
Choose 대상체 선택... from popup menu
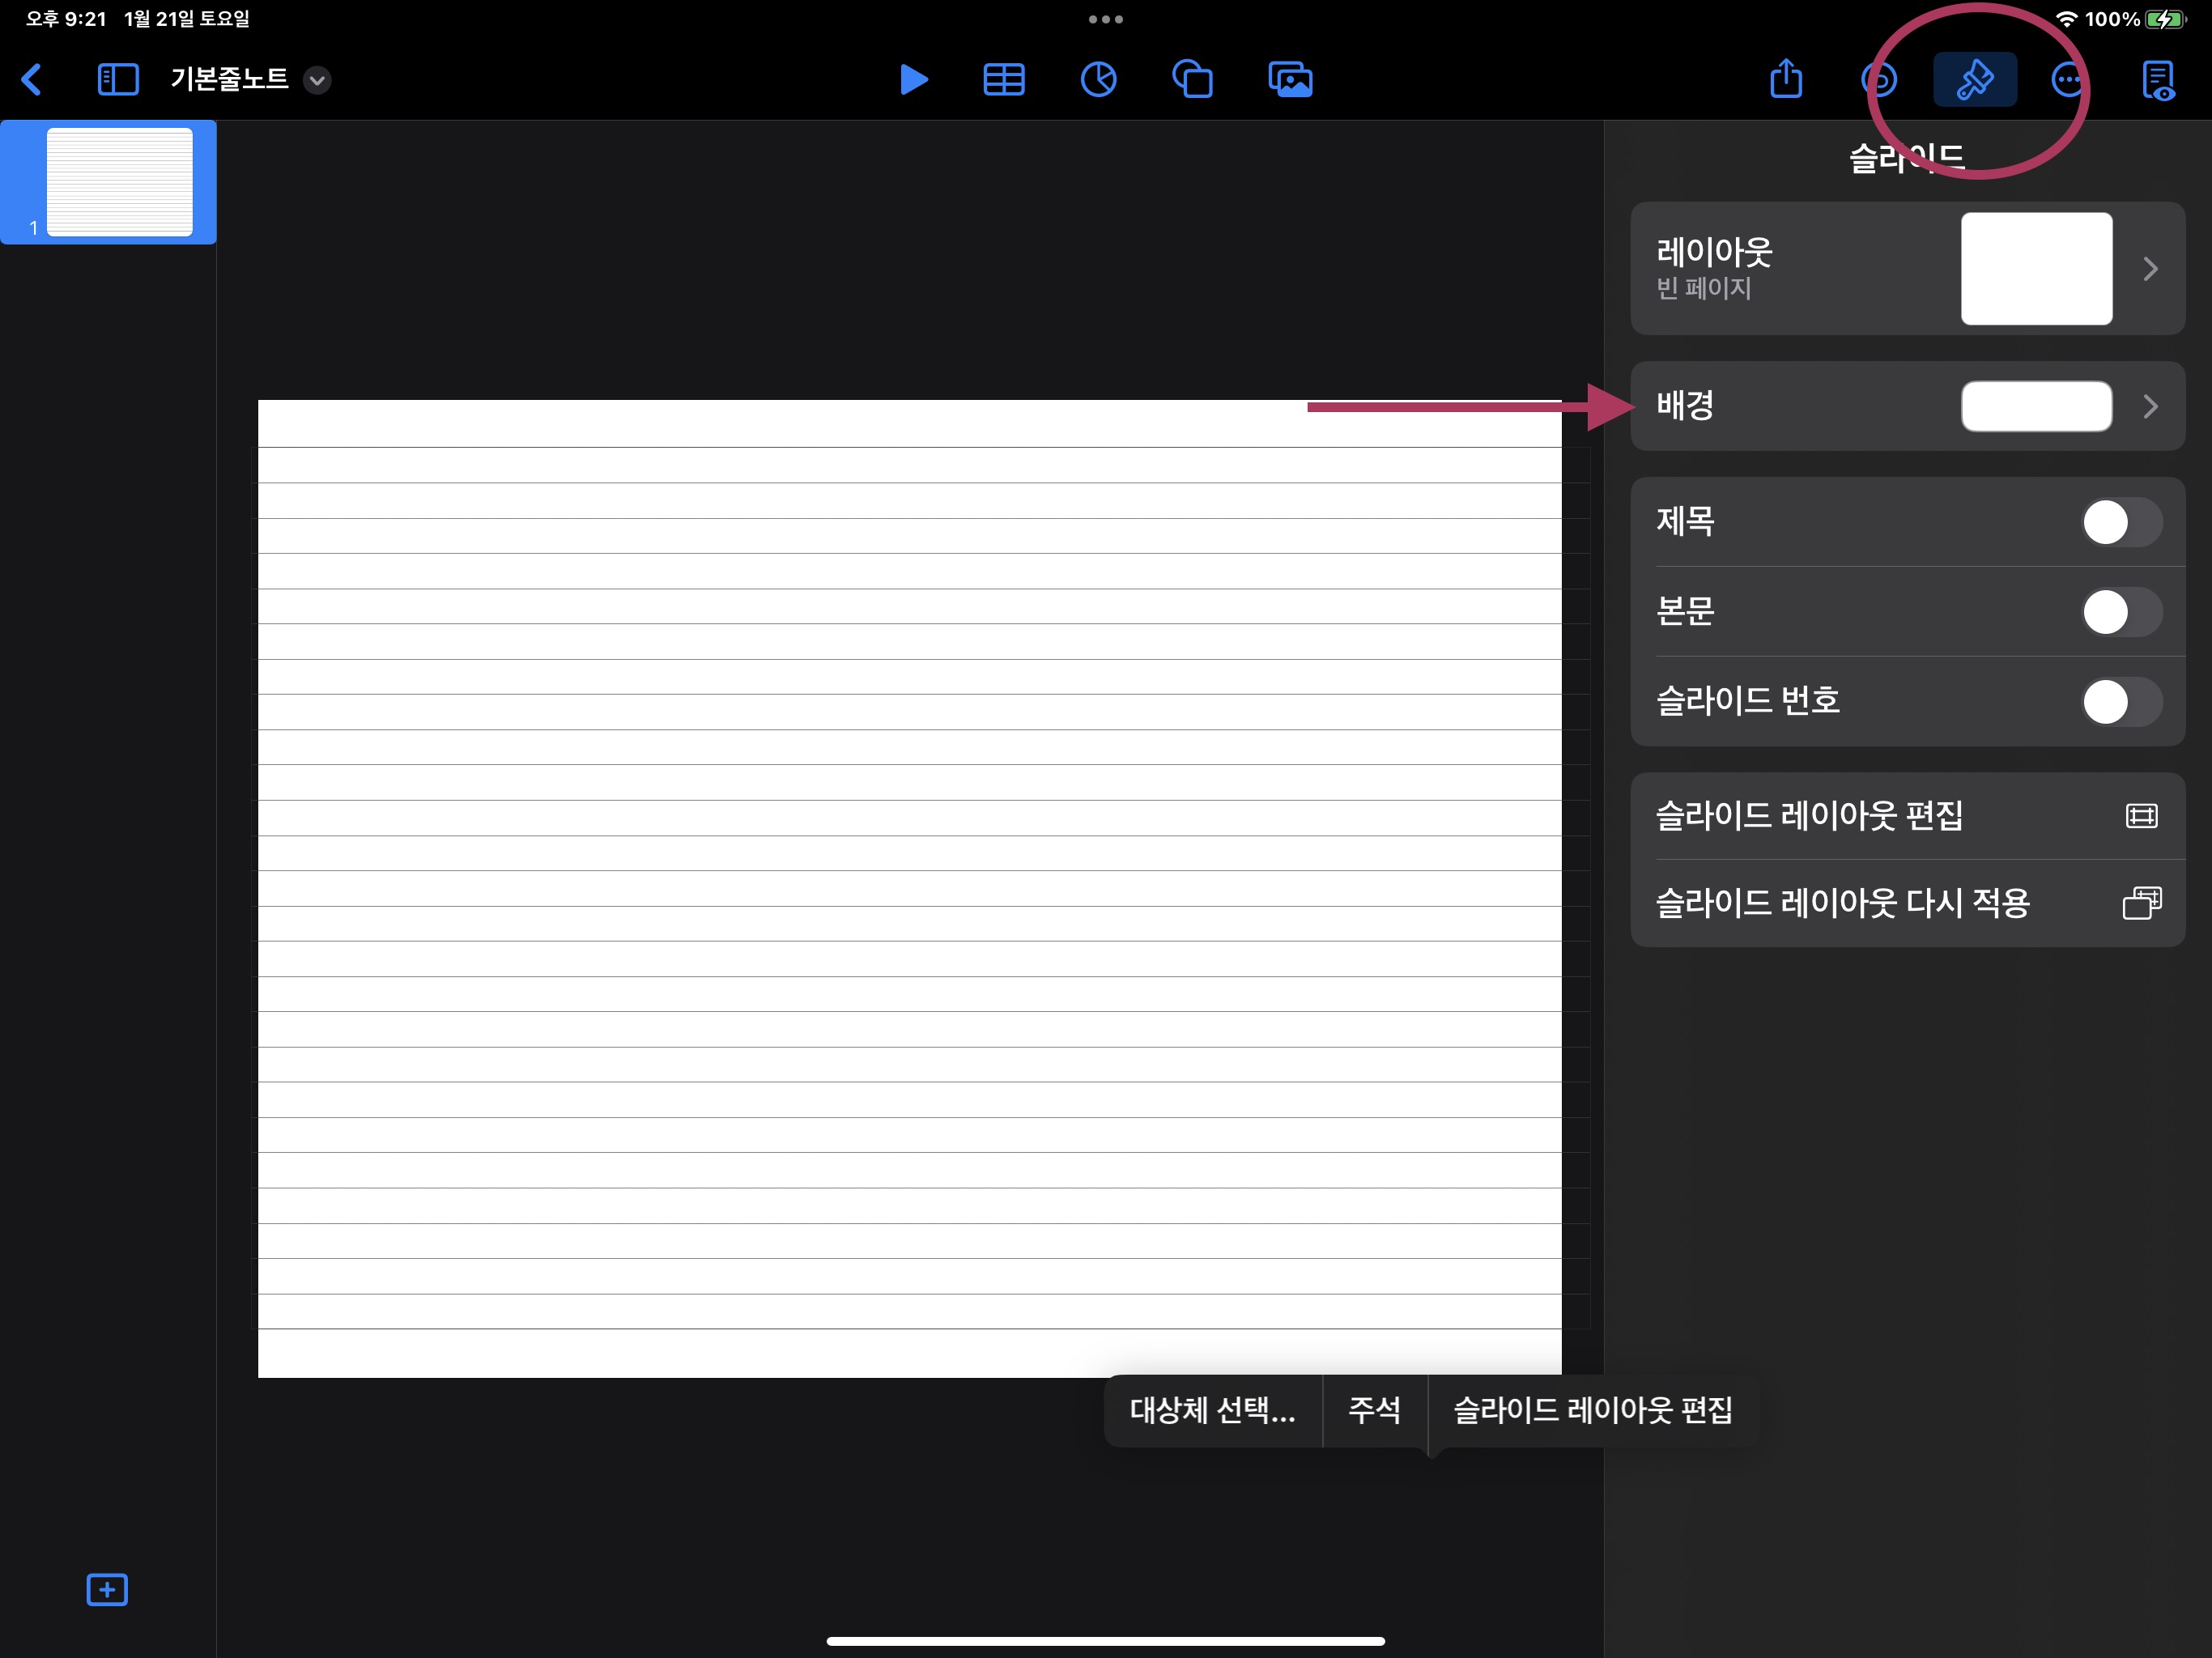coord(1212,1410)
